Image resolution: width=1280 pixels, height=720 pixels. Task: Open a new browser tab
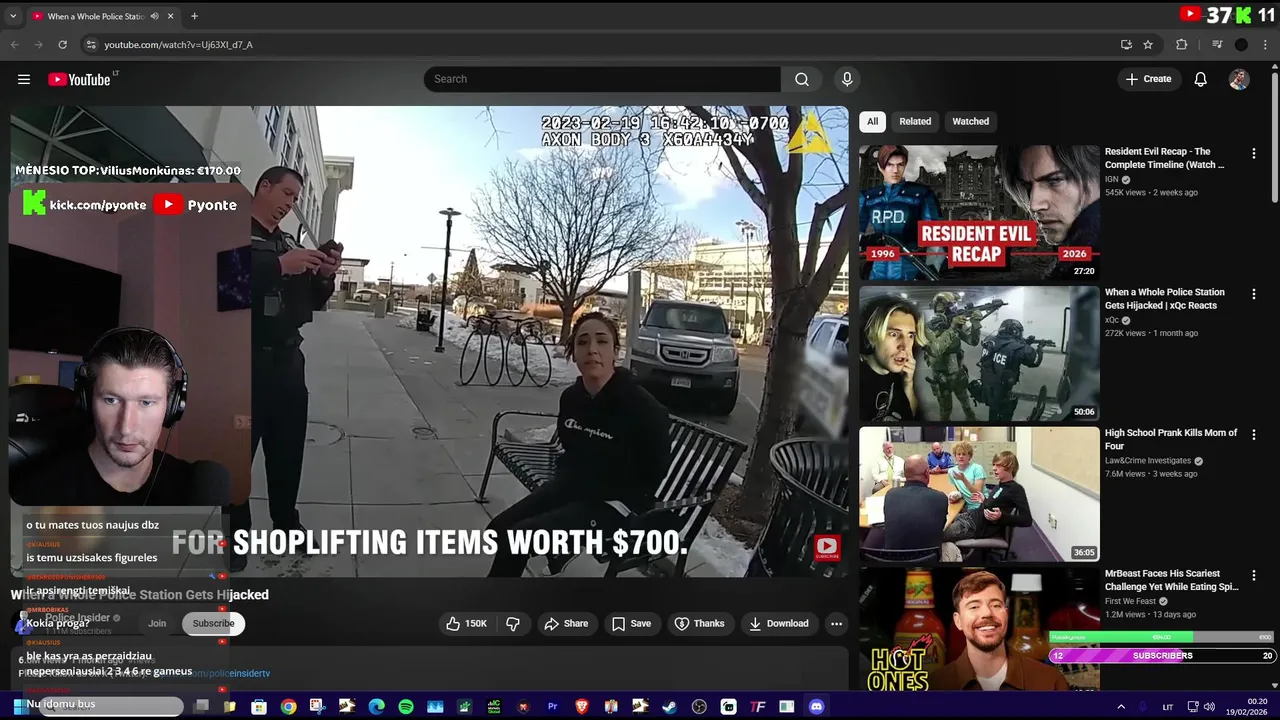[194, 16]
